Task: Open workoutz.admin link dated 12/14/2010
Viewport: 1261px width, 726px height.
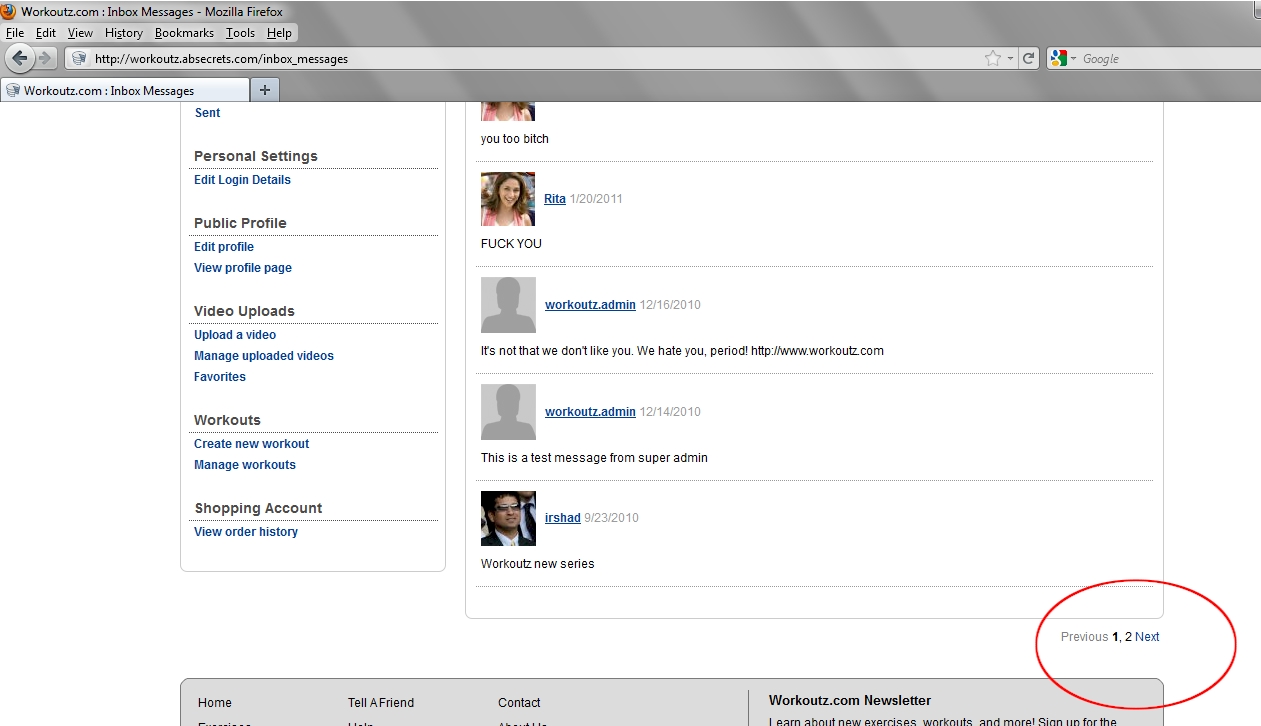Action: (x=590, y=412)
